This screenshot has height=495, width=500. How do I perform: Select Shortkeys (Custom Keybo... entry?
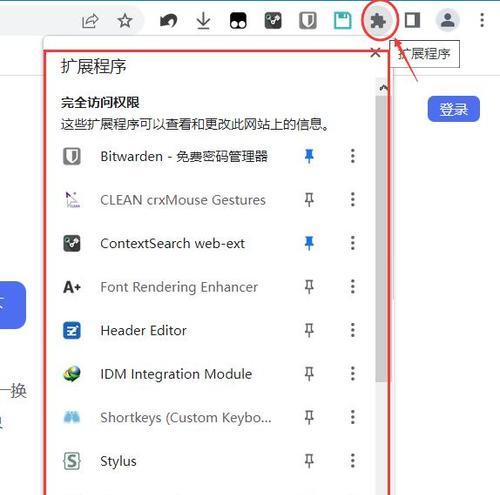click(x=186, y=418)
